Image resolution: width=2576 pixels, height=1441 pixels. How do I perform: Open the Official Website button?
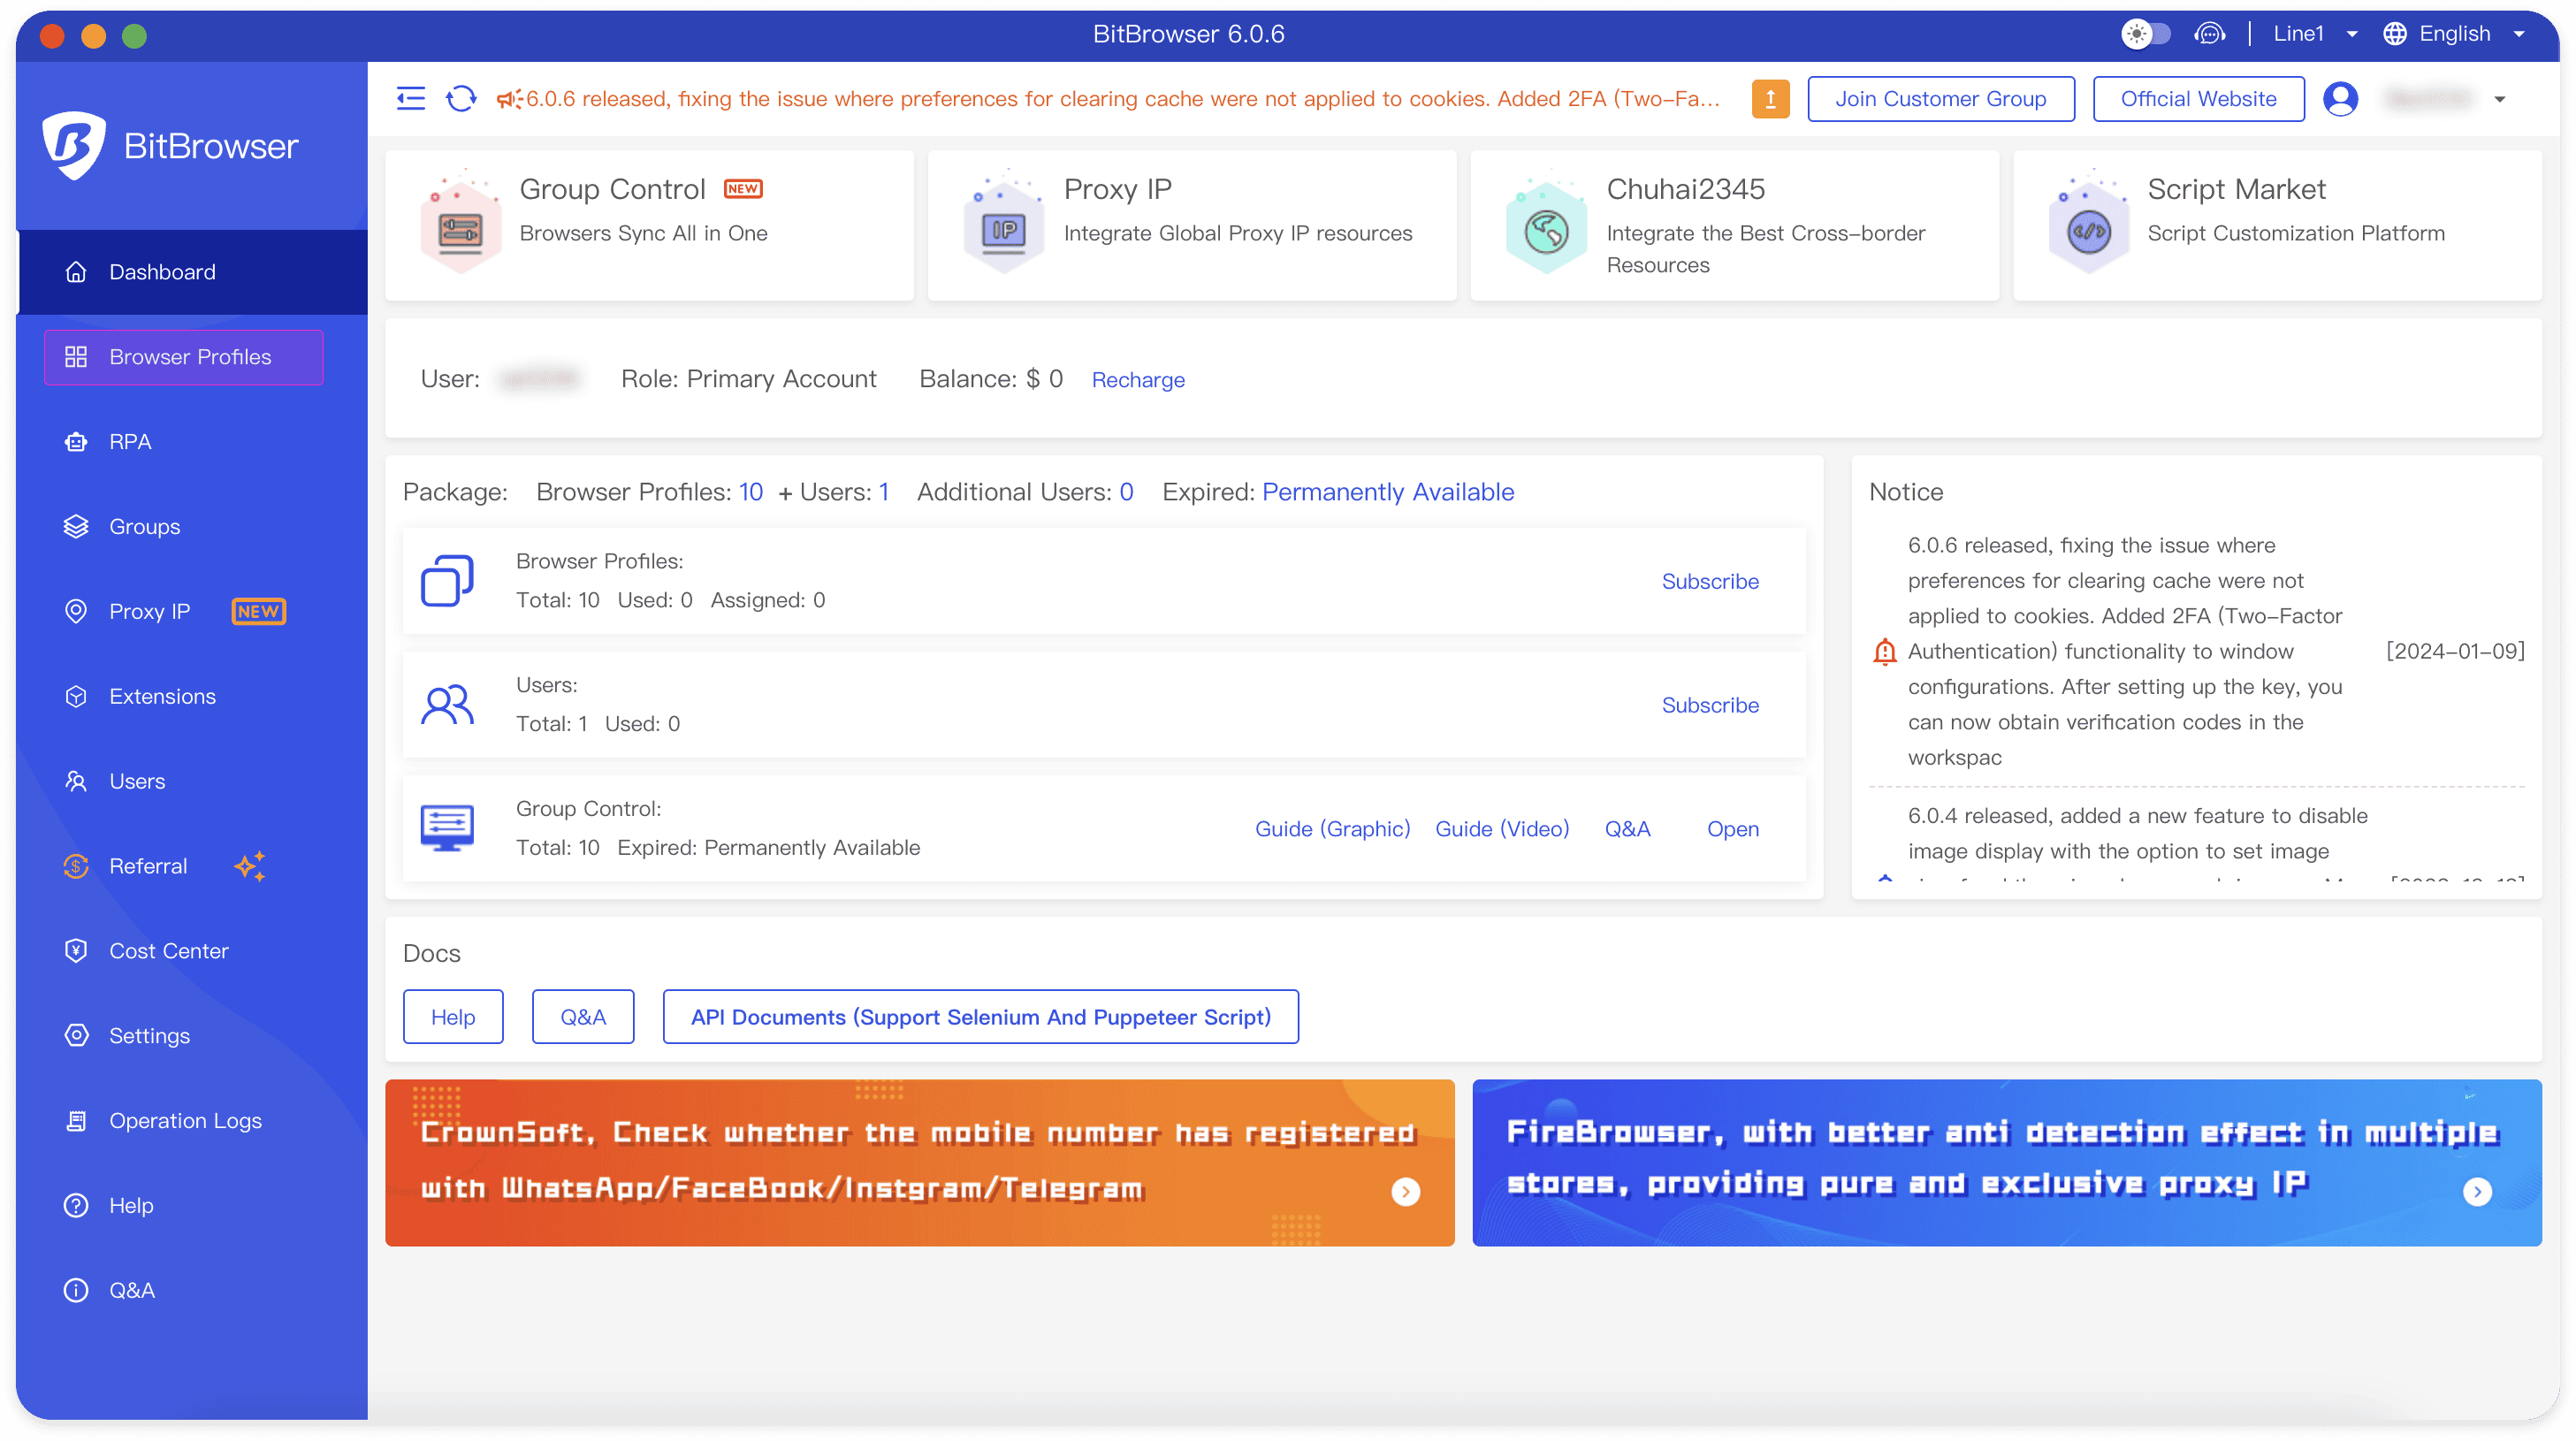(x=2198, y=98)
